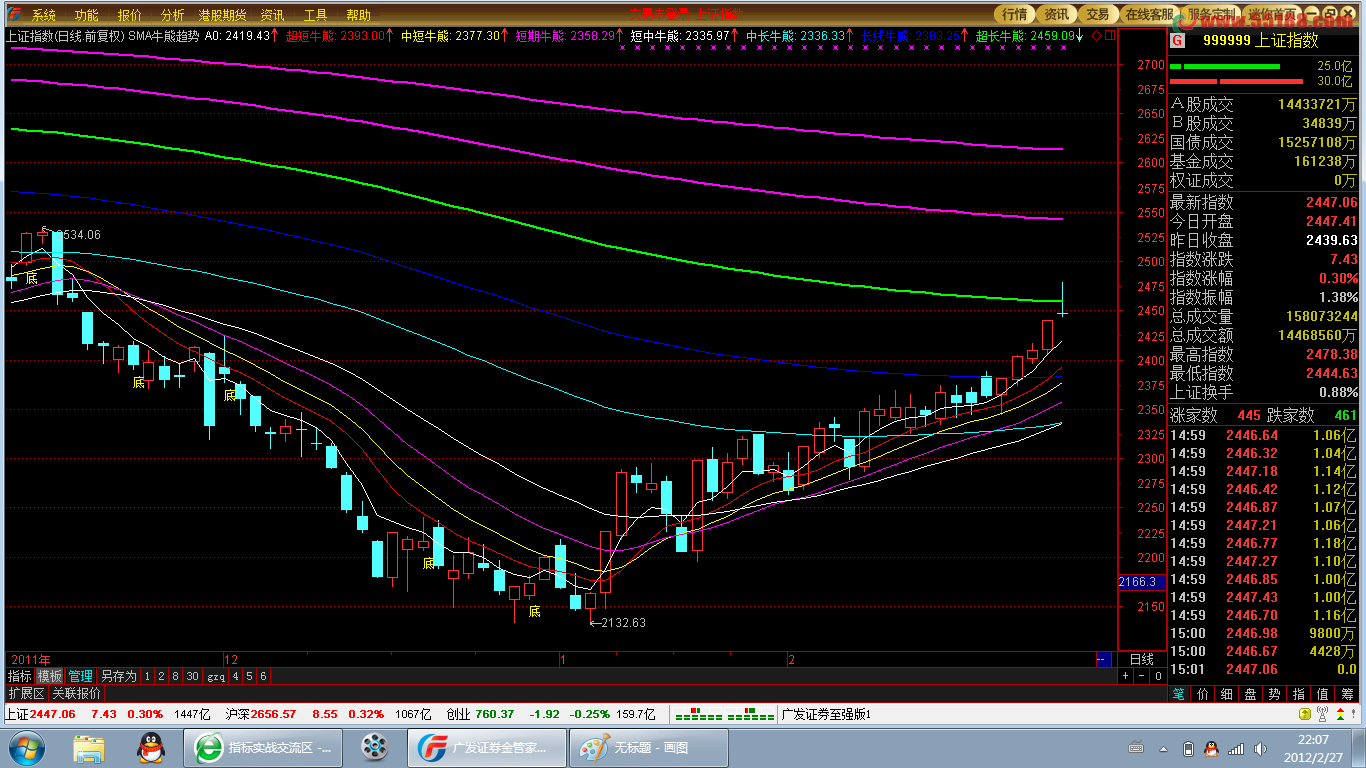Click the G icon beside 999999
The height and width of the screenshot is (768, 1366).
[1177, 41]
